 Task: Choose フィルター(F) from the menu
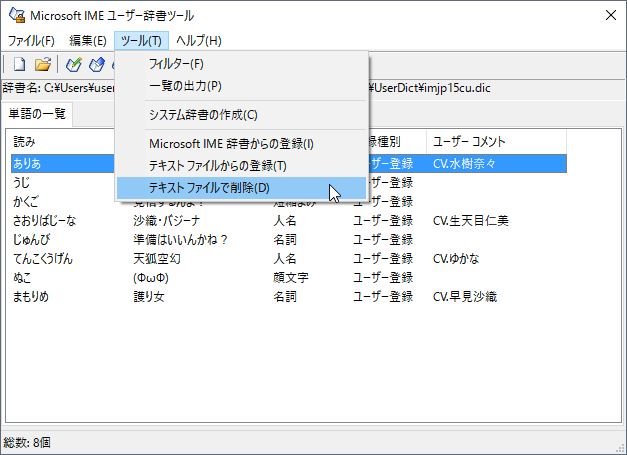(x=242, y=64)
